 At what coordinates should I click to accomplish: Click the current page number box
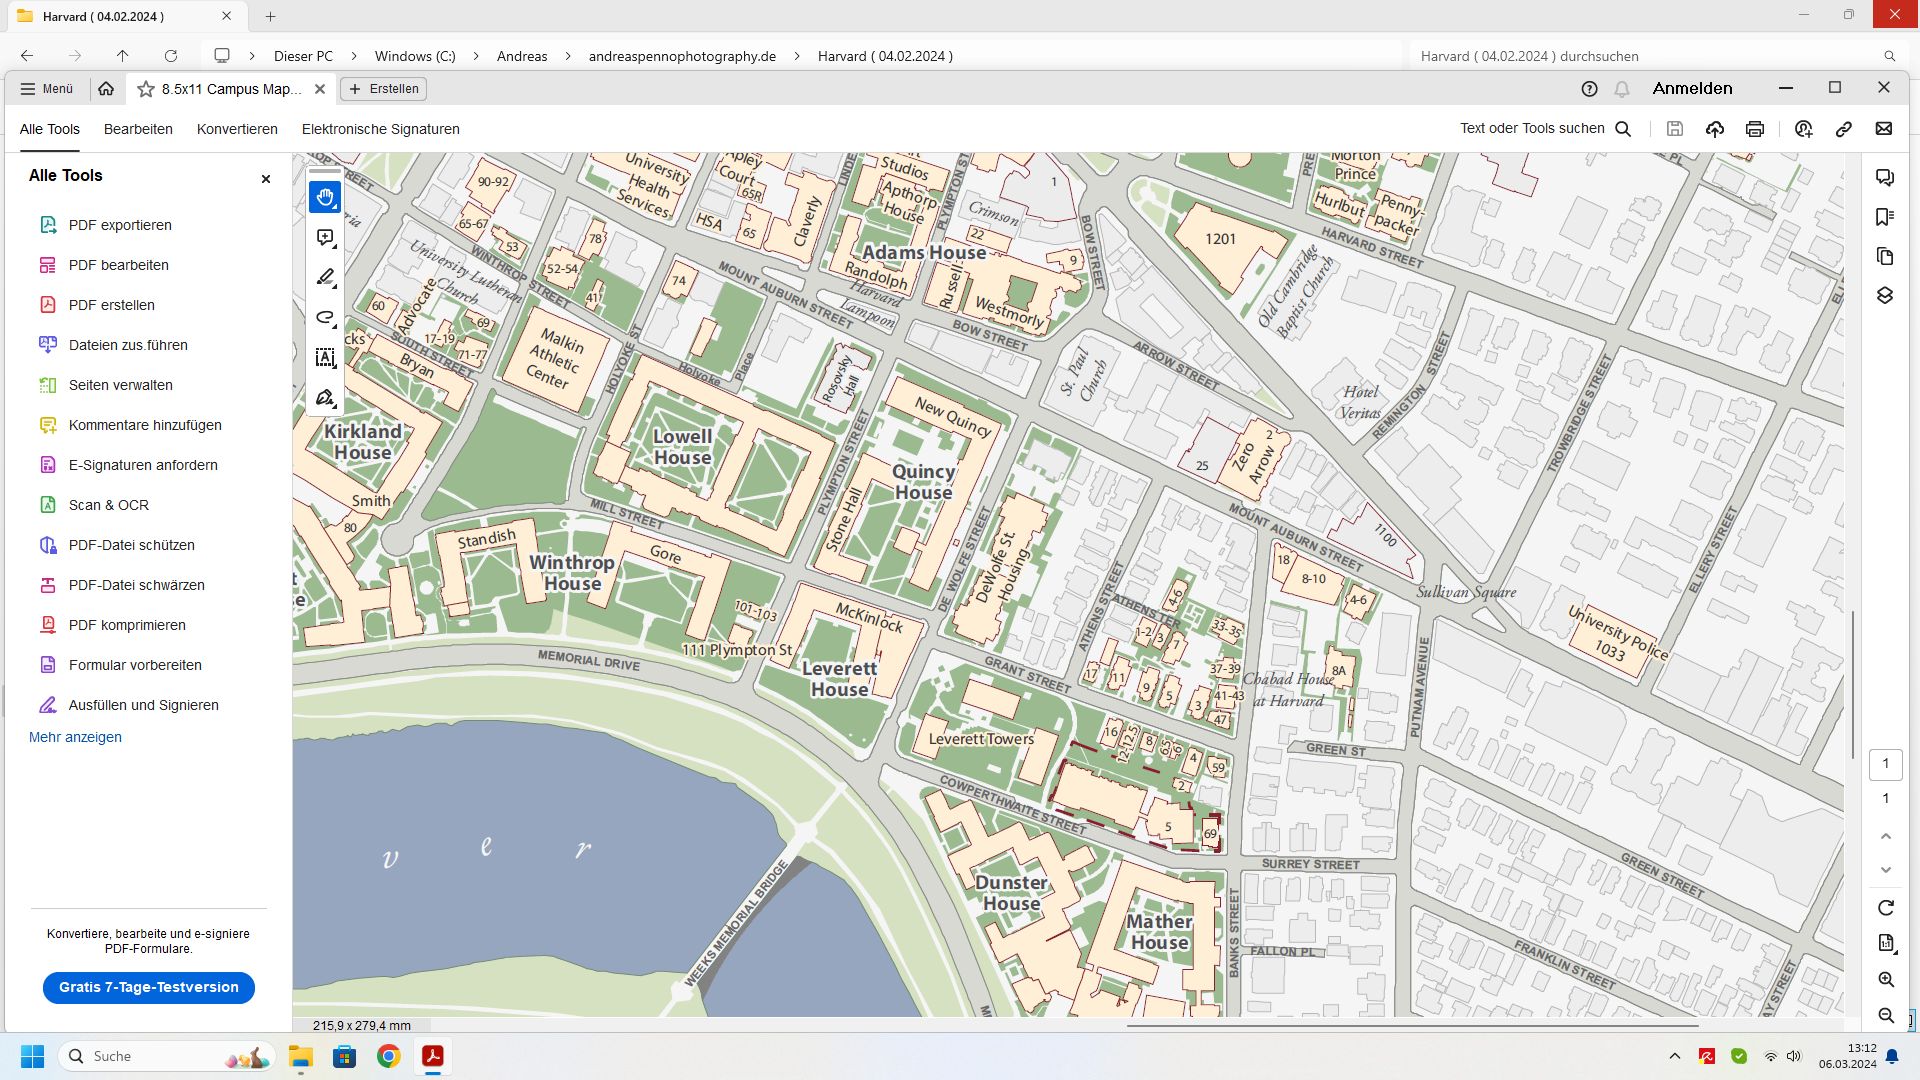point(1886,764)
